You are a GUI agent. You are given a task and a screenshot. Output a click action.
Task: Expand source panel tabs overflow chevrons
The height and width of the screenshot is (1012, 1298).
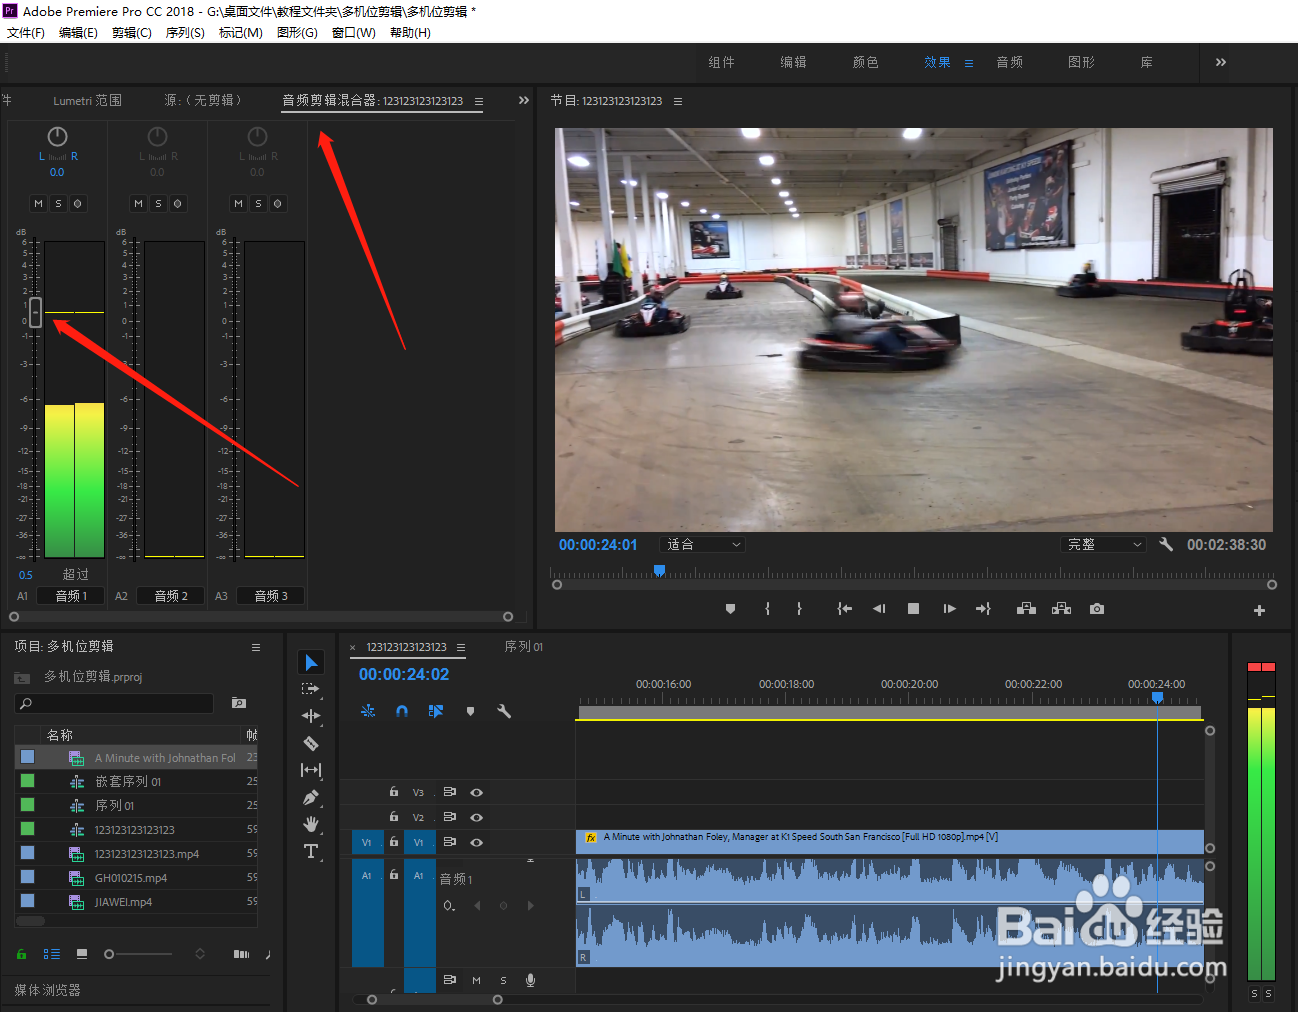pos(524,100)
